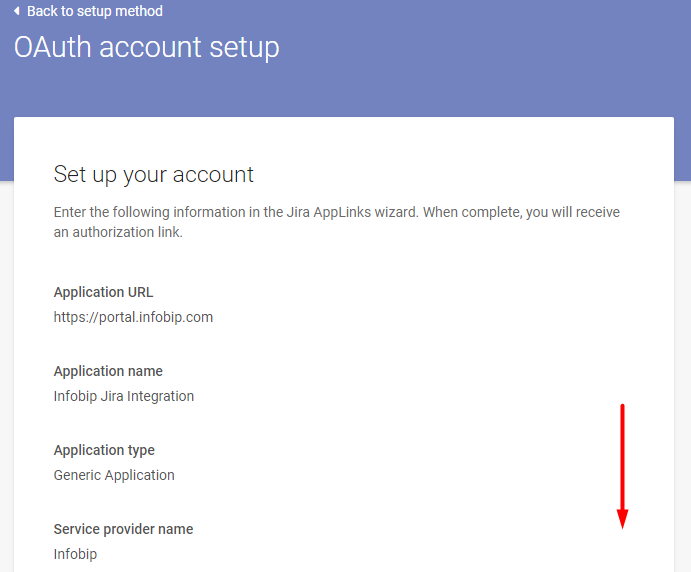The width and height of the screenshot is (691, 572).
Task: Click the red arrow's vertical shaft
Action: 622,455
